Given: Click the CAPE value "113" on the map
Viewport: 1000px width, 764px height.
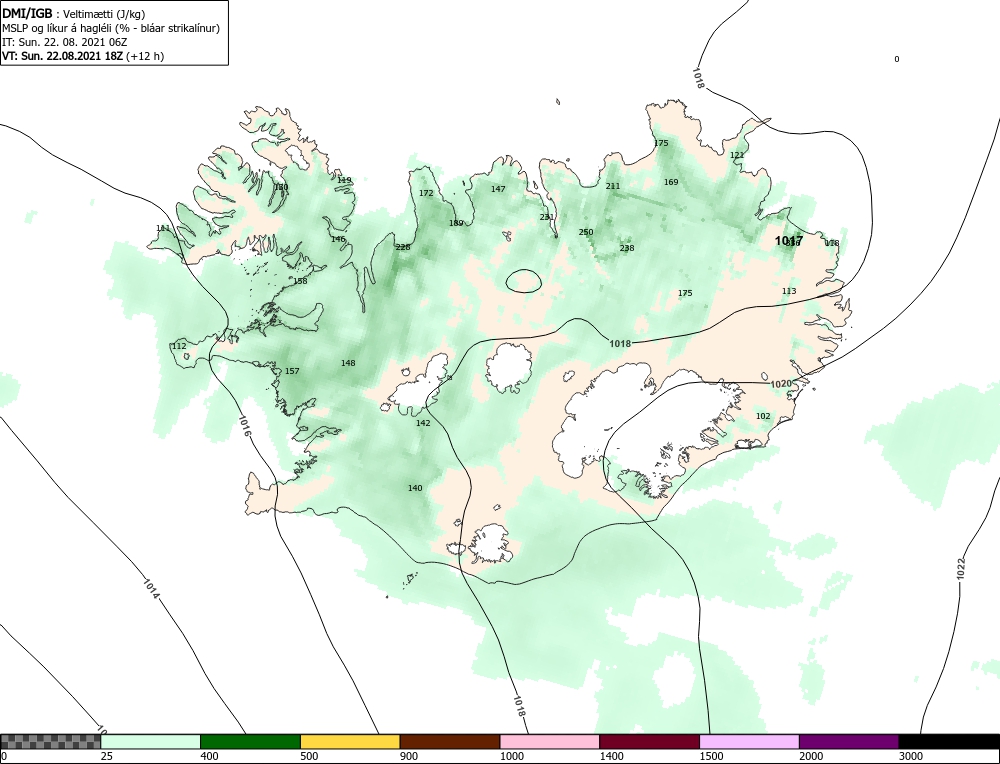Looking at the screenshot, I should click(x=789, y=291).
